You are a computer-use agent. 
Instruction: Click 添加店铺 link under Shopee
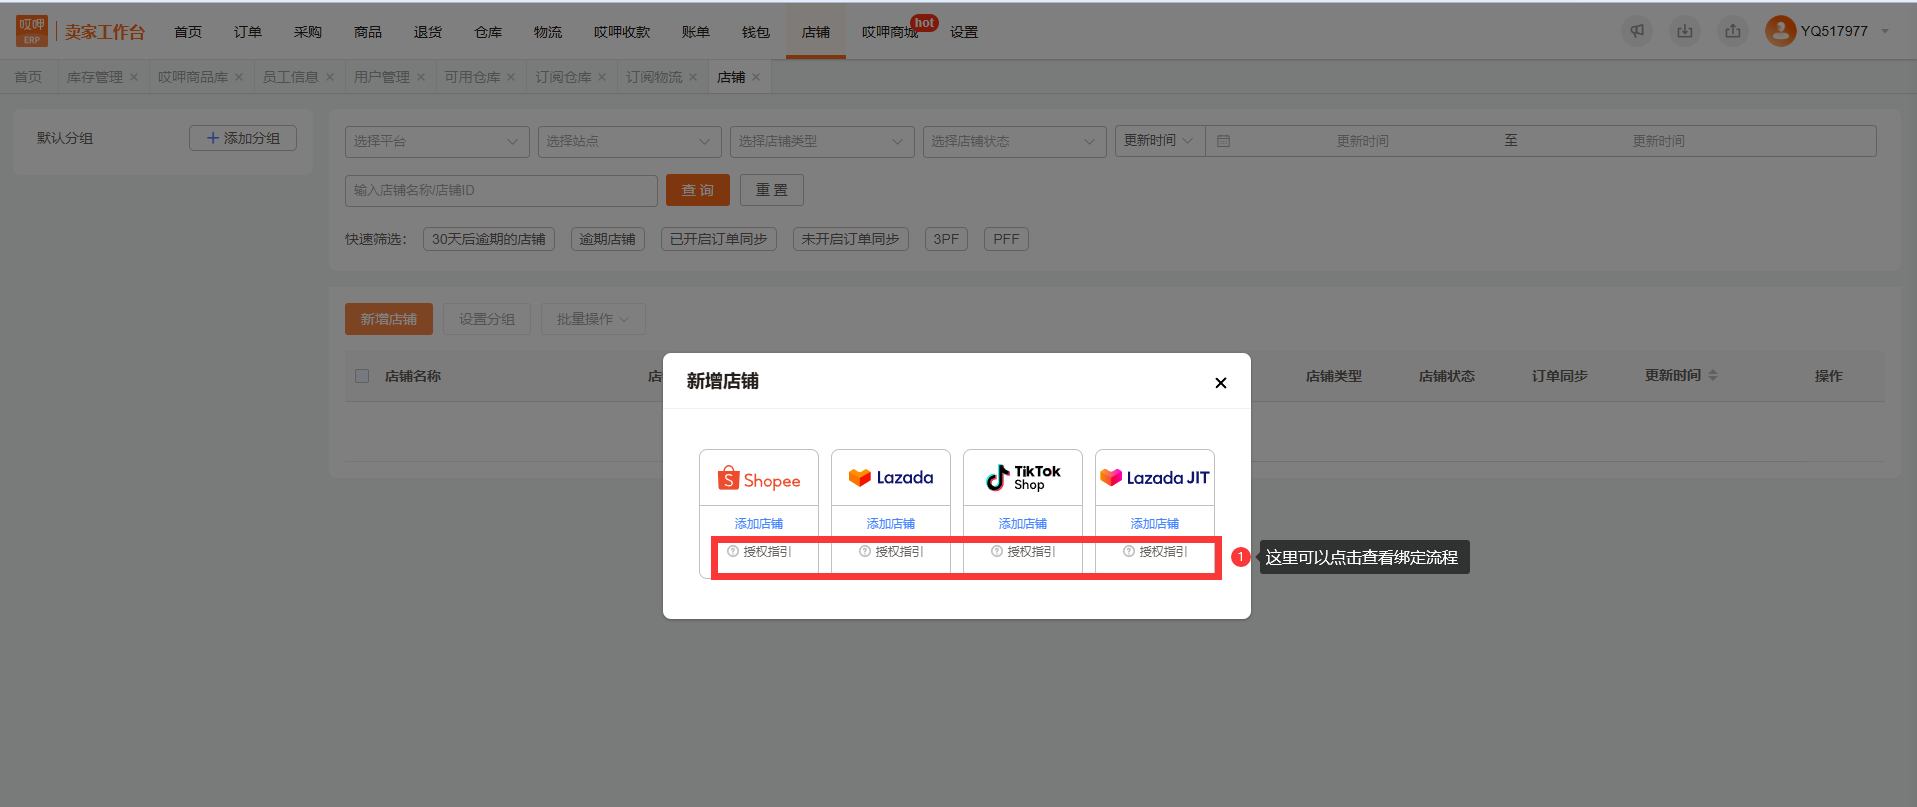[759, 524]
